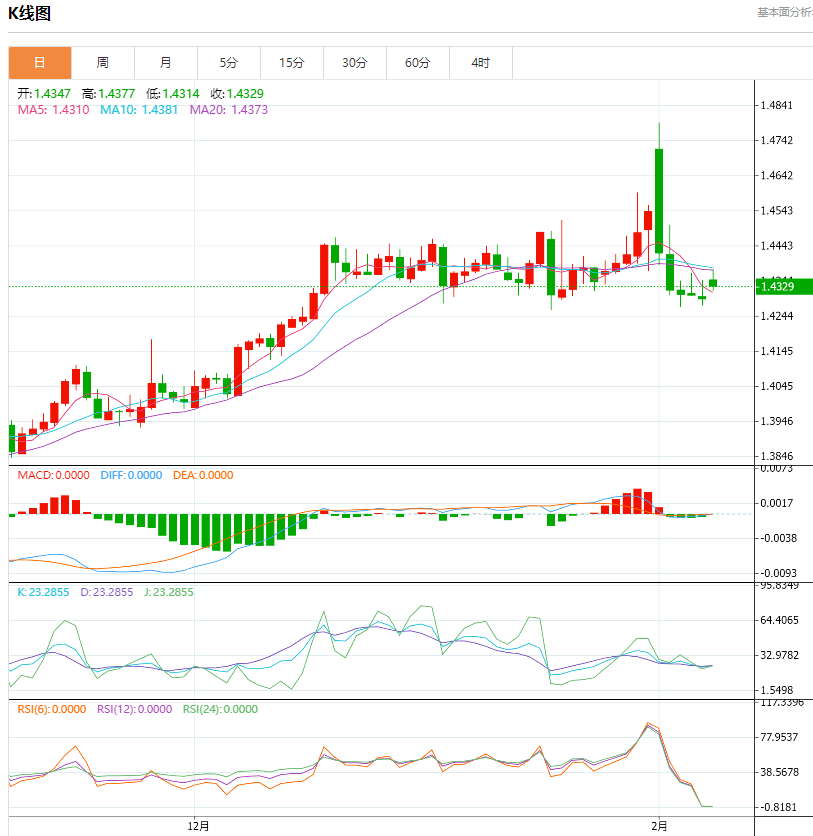Click the 1.4244 price axis label
The height and width of the screenshot is (836, 813).
click(777, 316)
